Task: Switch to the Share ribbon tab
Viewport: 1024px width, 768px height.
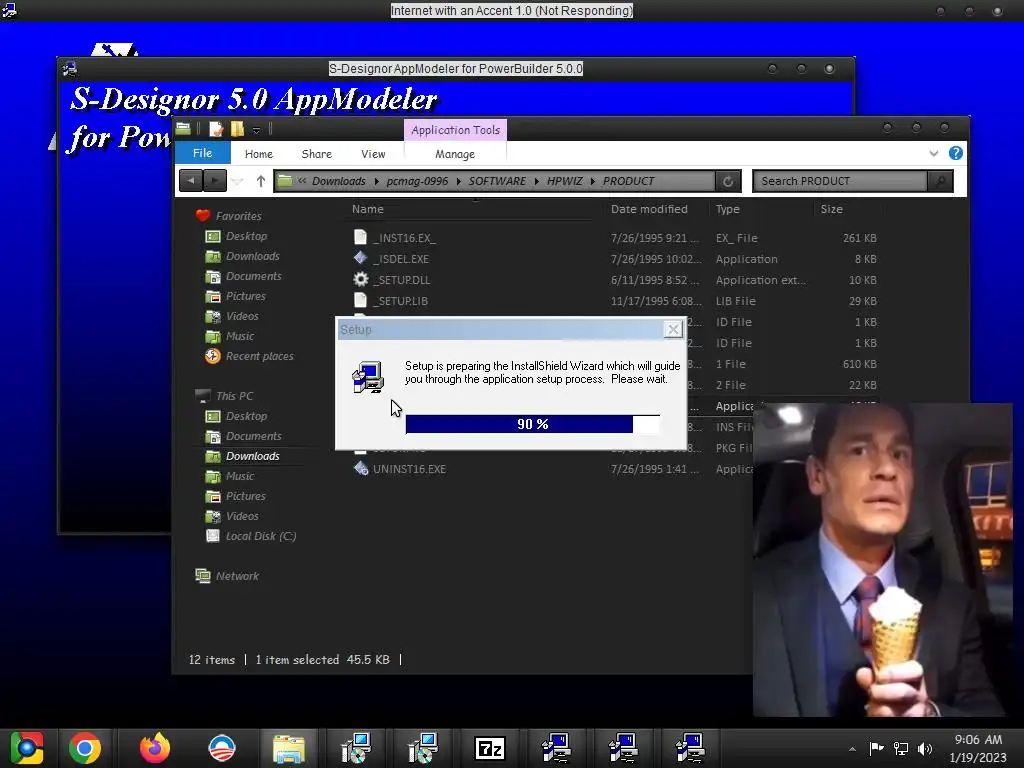Action: 317,154
